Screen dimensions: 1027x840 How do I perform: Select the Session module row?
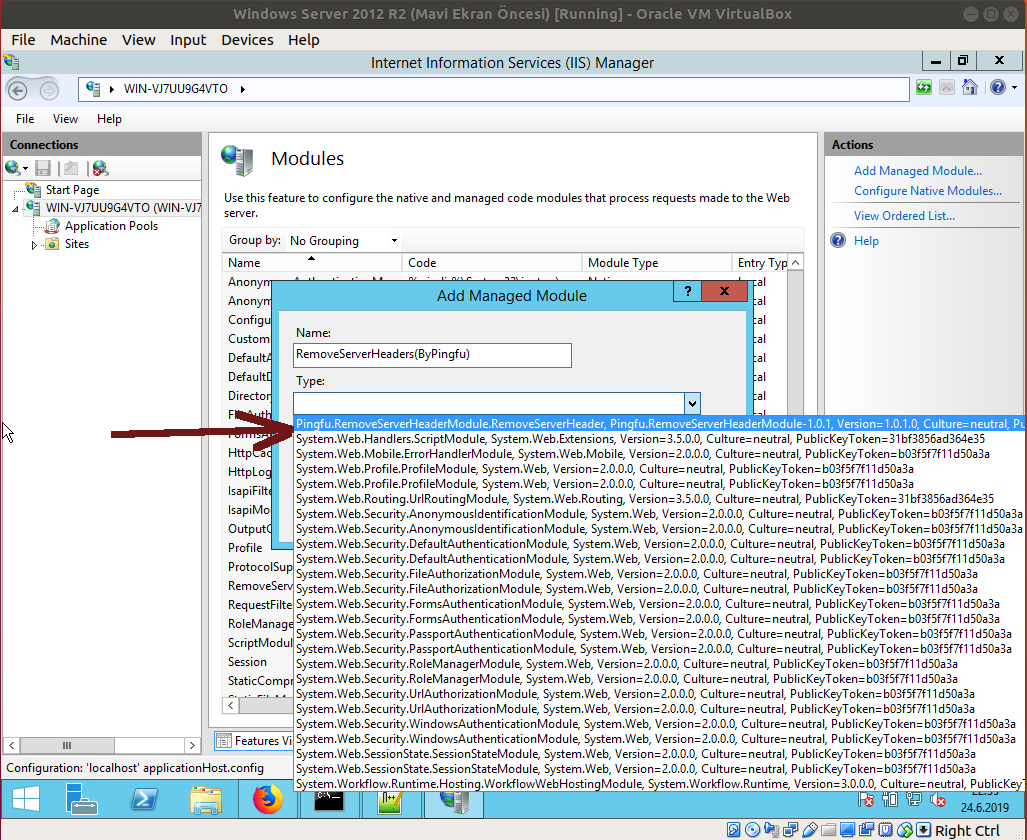(248, 662)
